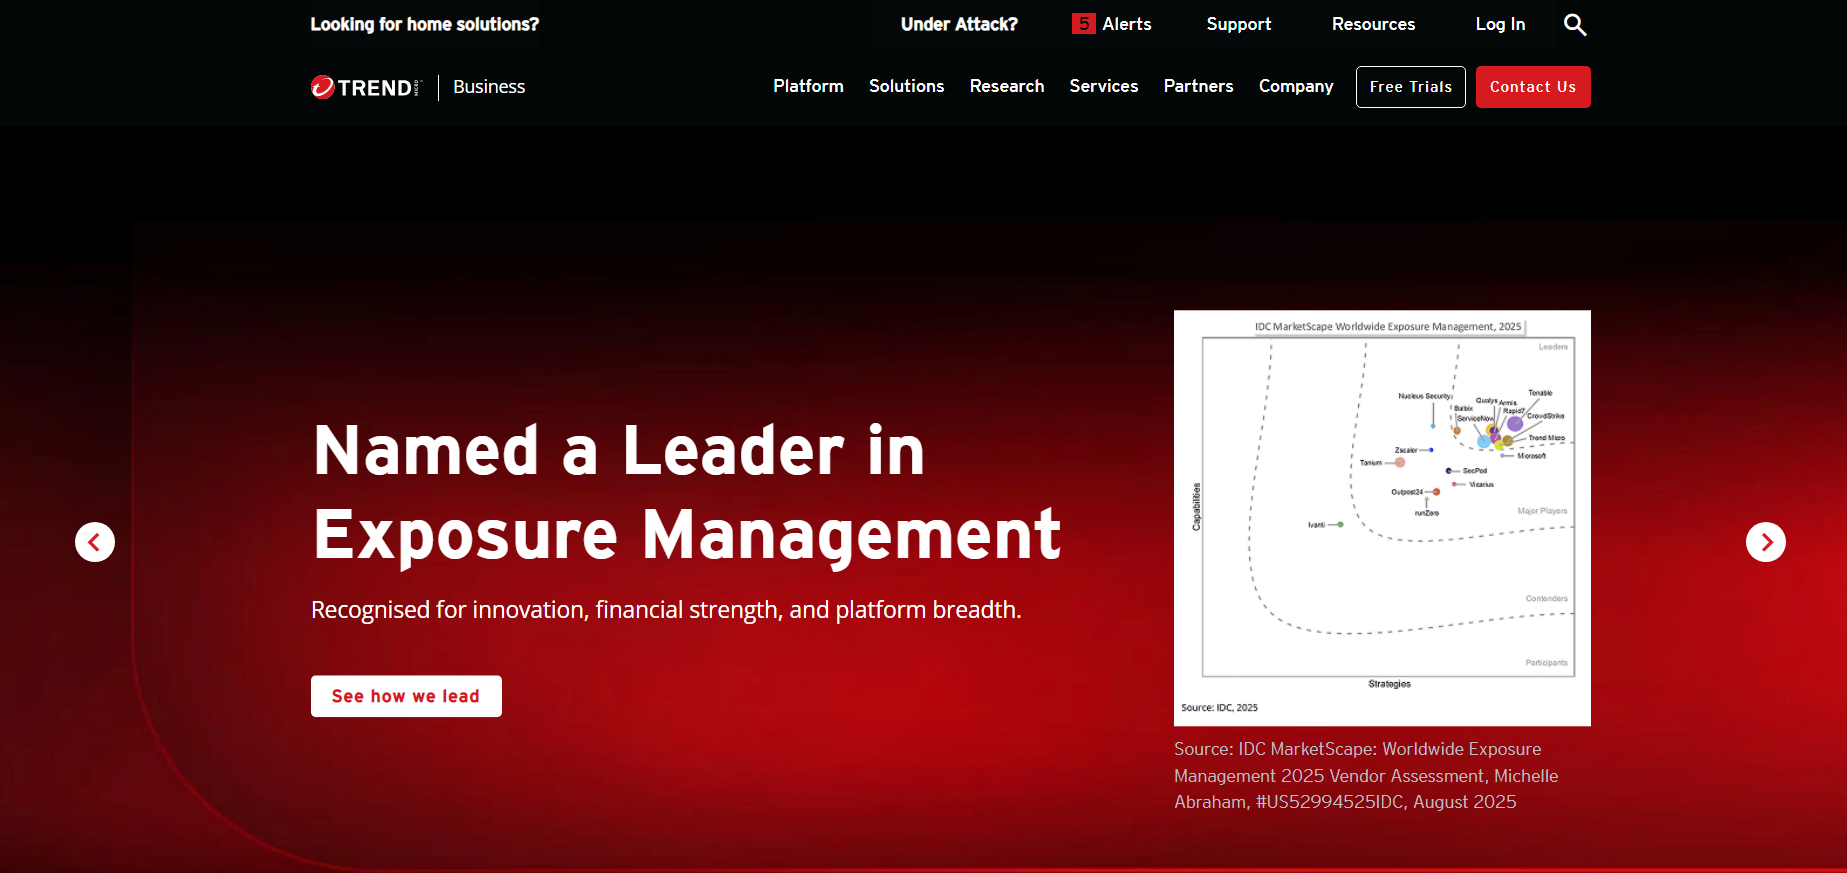The width and height of the screenshot is (1847, 873).
Task: Click the 'Recognised for innovation' subtitle text
Action: [666, 610]
